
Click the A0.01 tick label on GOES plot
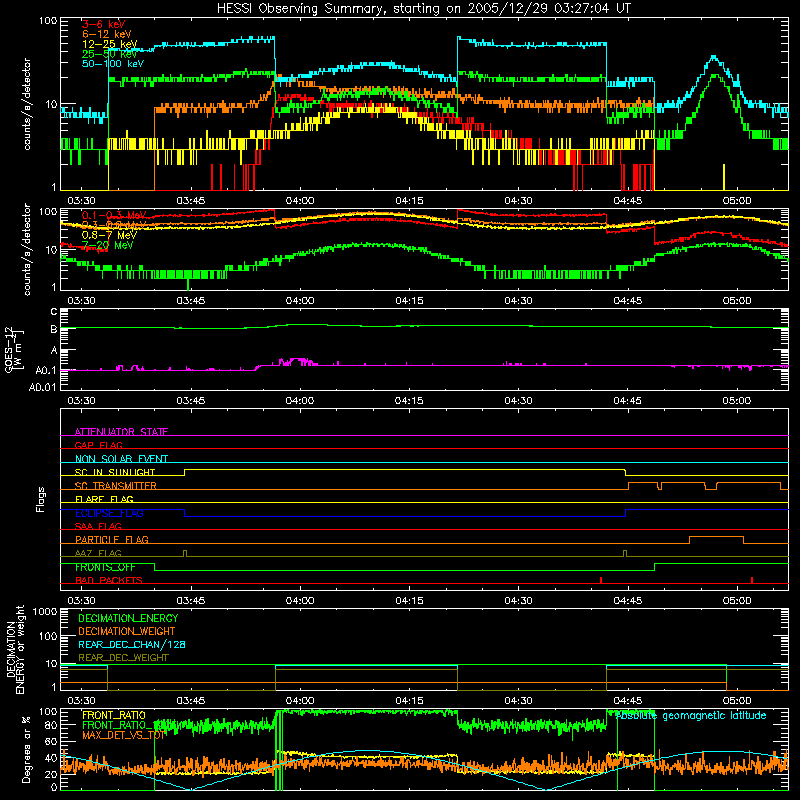(x=43, y=387)
